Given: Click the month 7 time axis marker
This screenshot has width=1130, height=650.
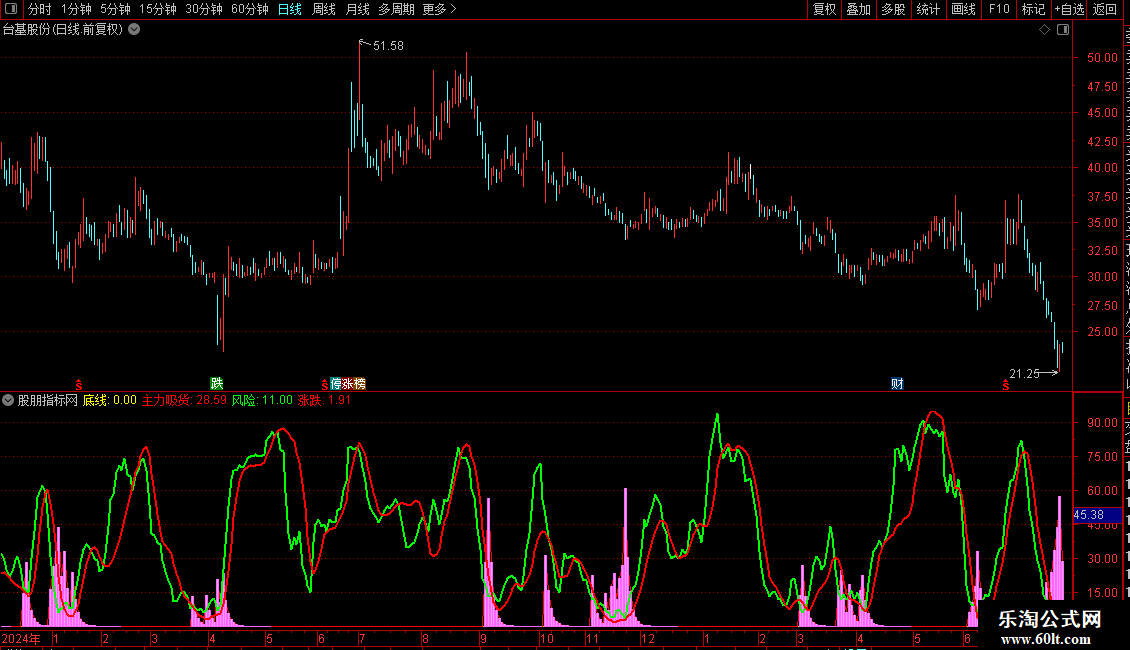Looking at the screenshot, I should [x=362, y=638].
